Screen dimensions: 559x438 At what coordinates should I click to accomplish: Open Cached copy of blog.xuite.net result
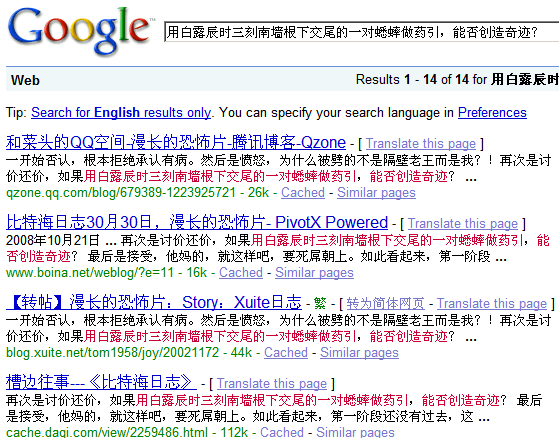point(286,353)
